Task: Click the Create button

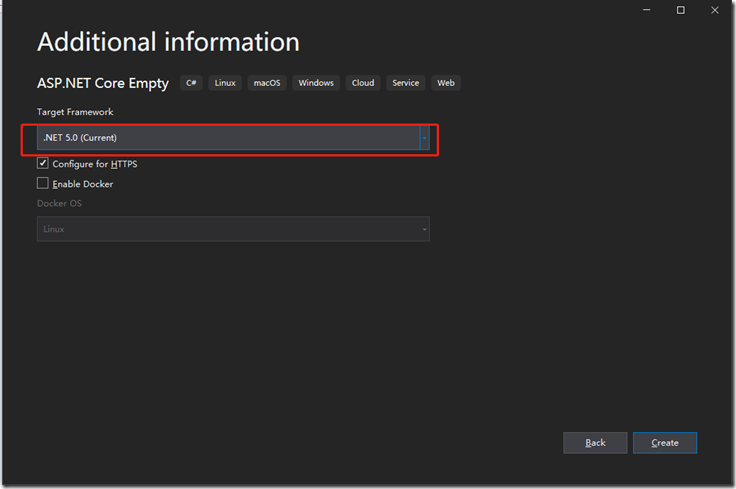Action: 665,443
